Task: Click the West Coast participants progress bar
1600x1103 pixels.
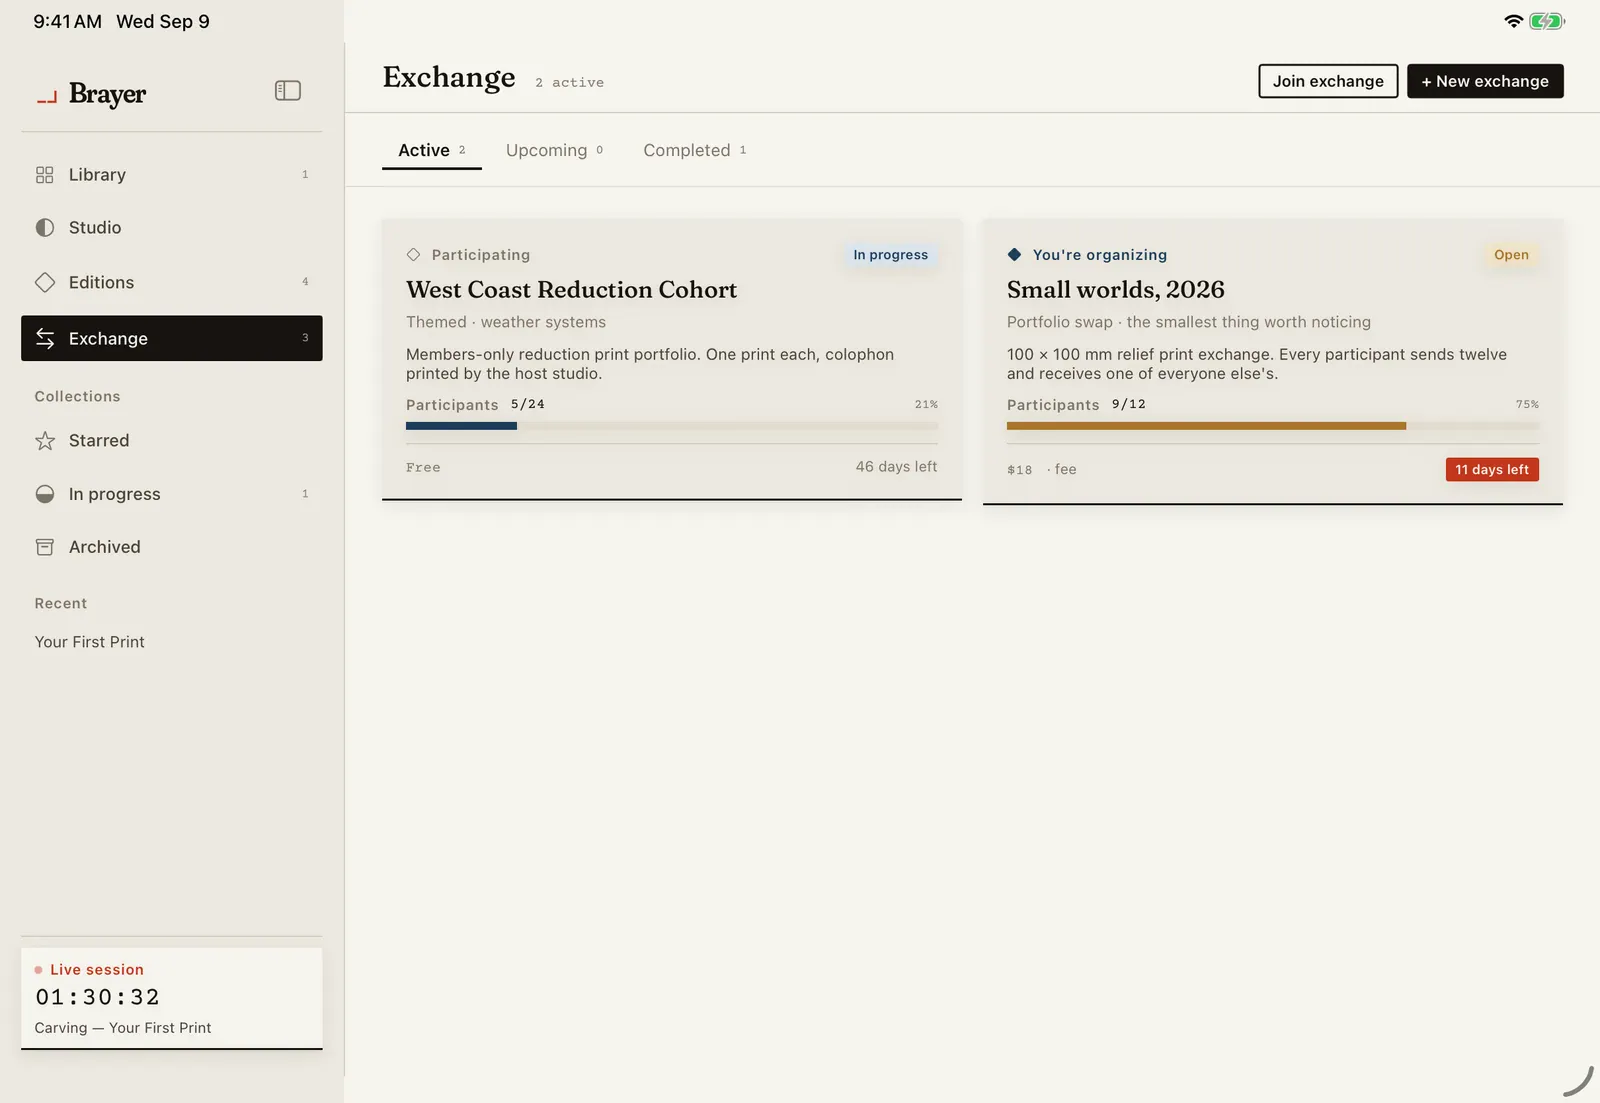Action: [672, 426]
